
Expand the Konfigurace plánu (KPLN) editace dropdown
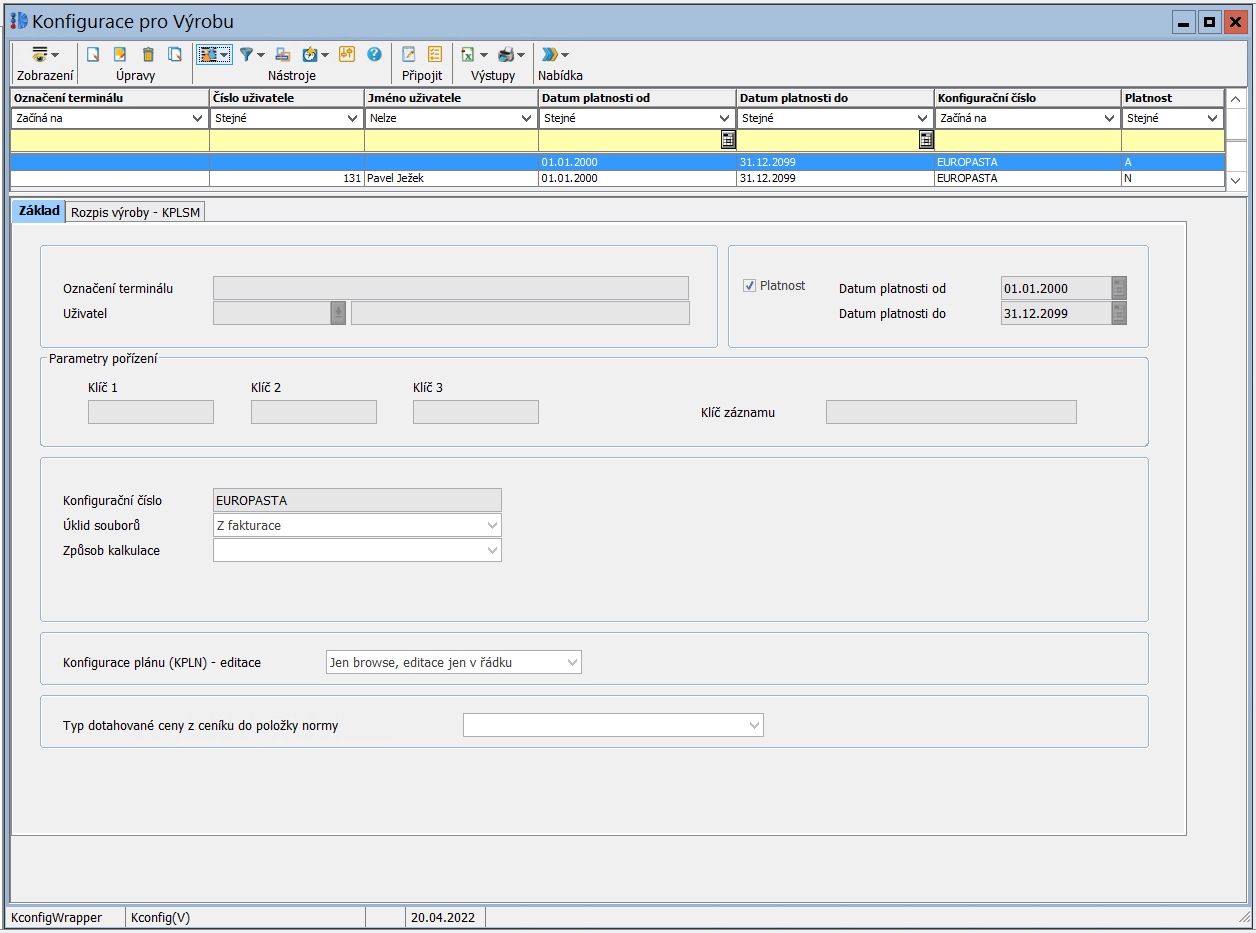point(572,662)
